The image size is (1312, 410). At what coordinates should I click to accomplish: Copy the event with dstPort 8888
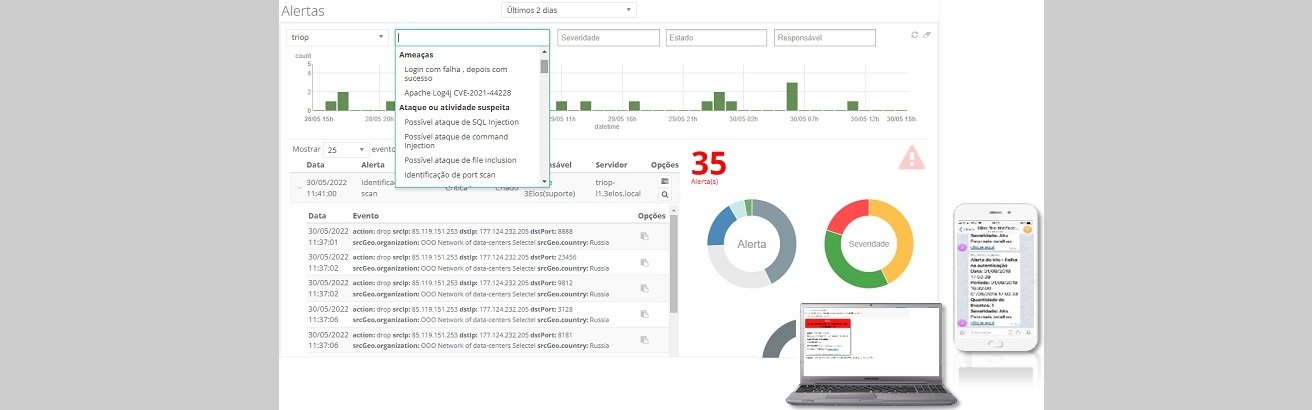coord(645,236)
